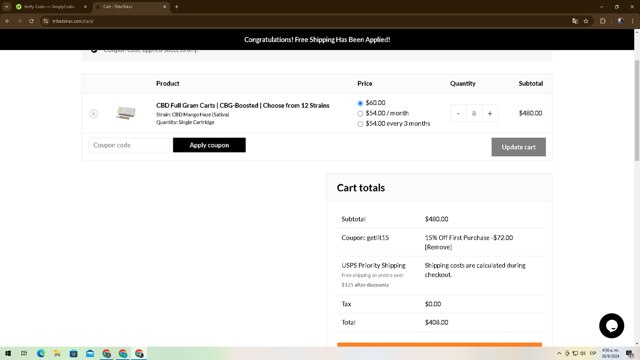The height and width of the screenshot is (360, 640).
Task: Go forward in browser history
Action: [x=19, y=21]
